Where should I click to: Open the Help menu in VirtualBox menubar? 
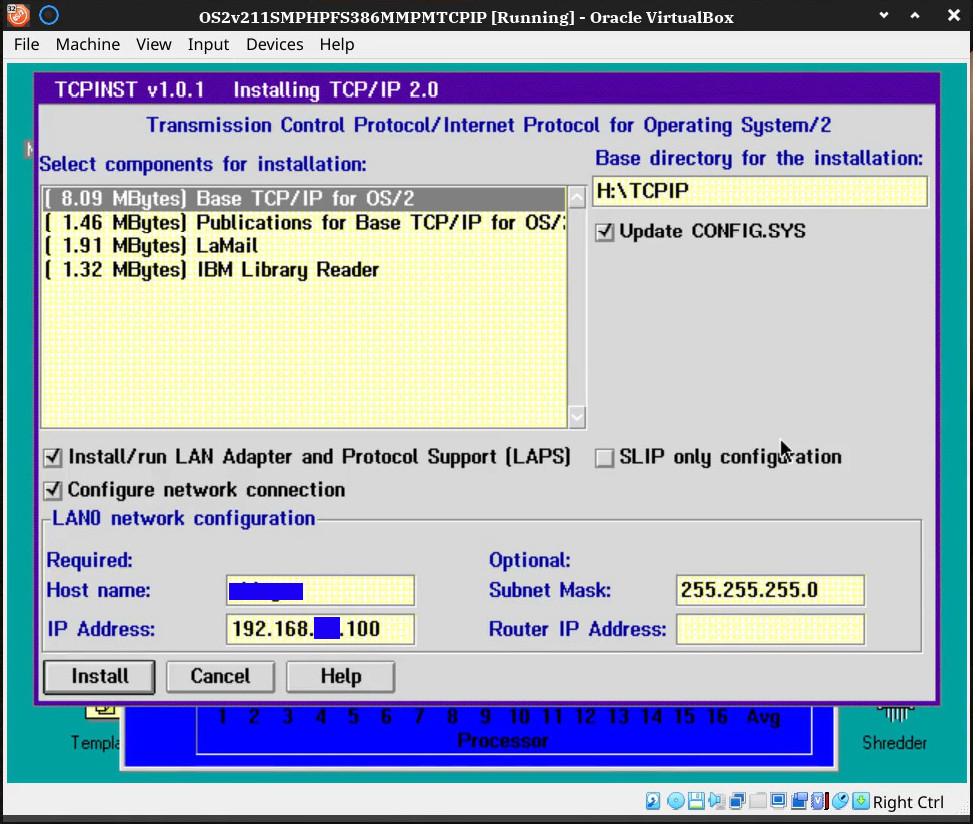337,45
